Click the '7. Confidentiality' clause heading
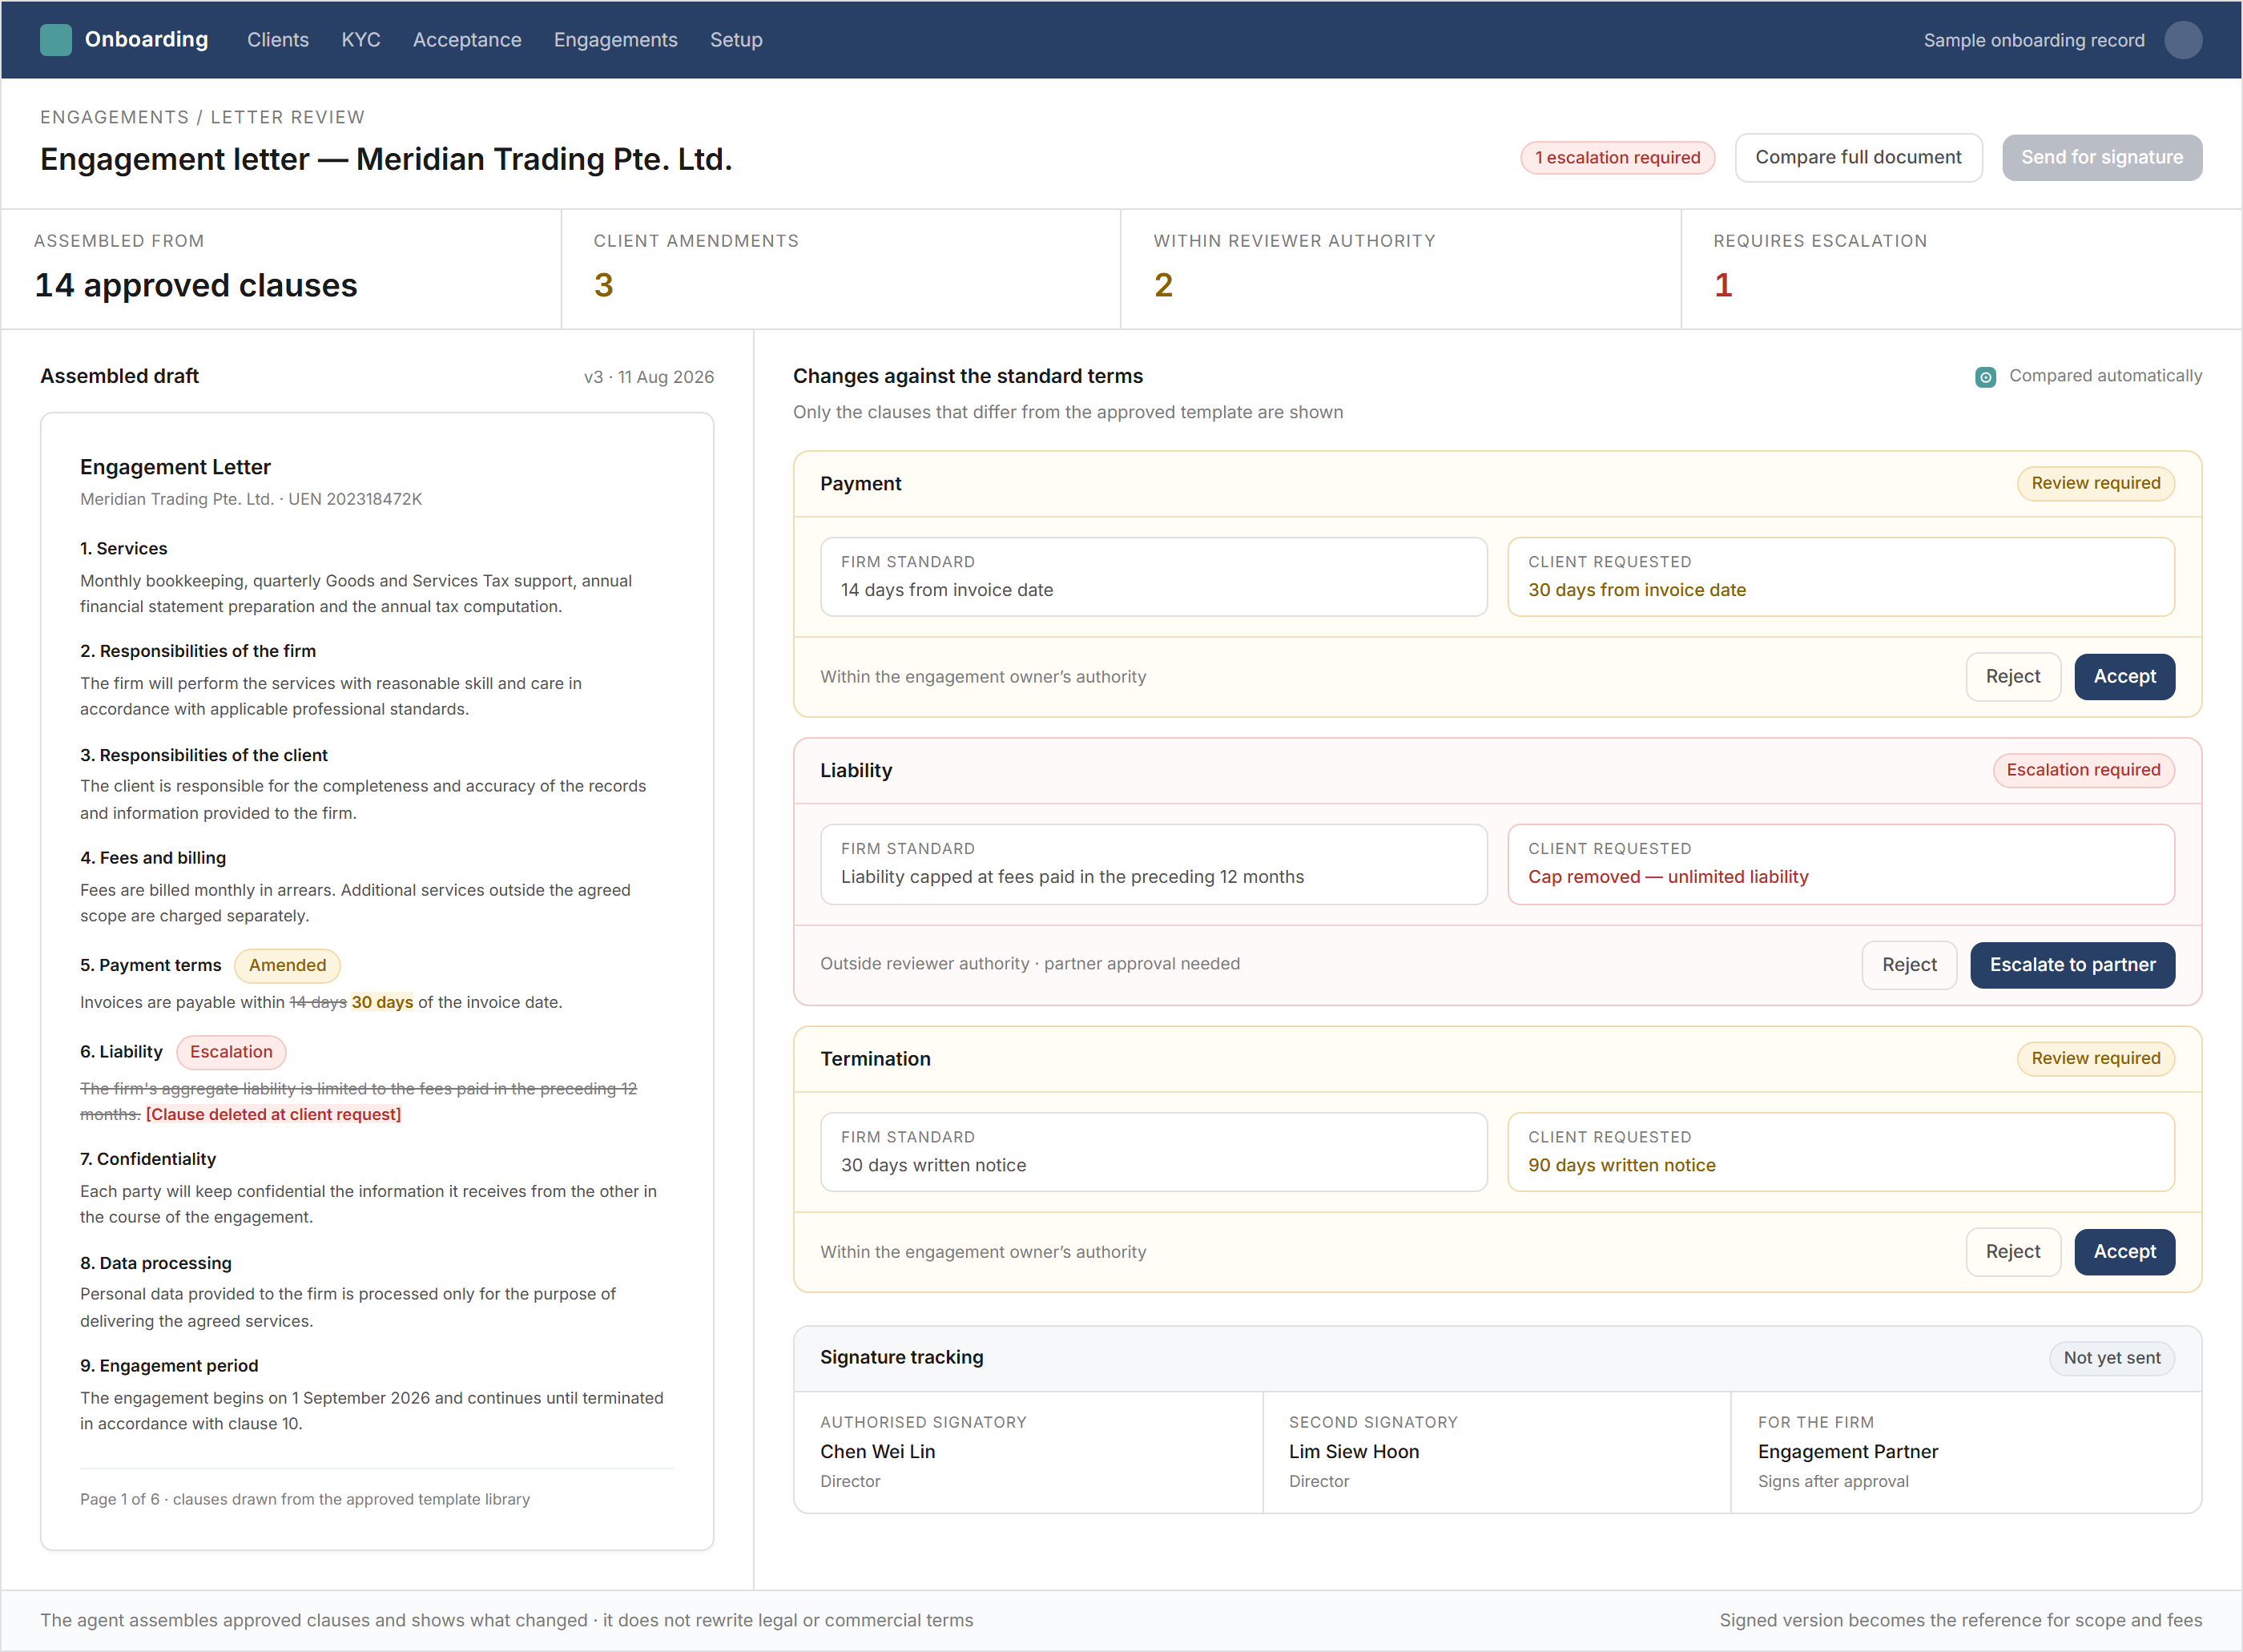Image resolution: width=2243 pixels, height=1652 pixels. pos(148,1159)
